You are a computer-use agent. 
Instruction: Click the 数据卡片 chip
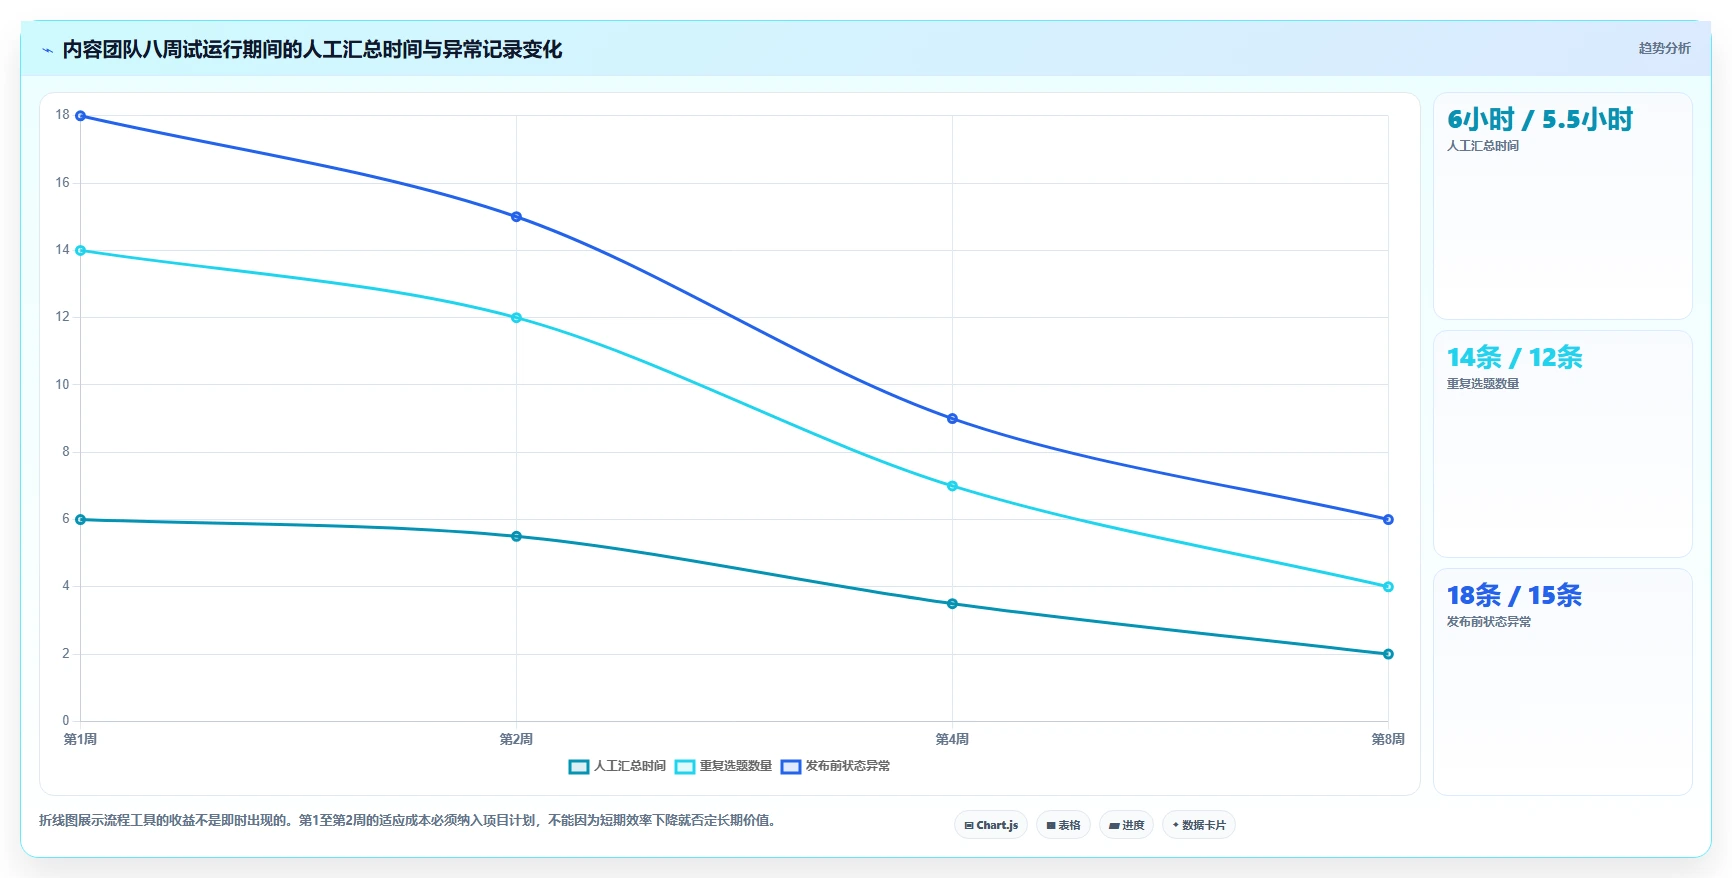click(x=1199, y=825)
